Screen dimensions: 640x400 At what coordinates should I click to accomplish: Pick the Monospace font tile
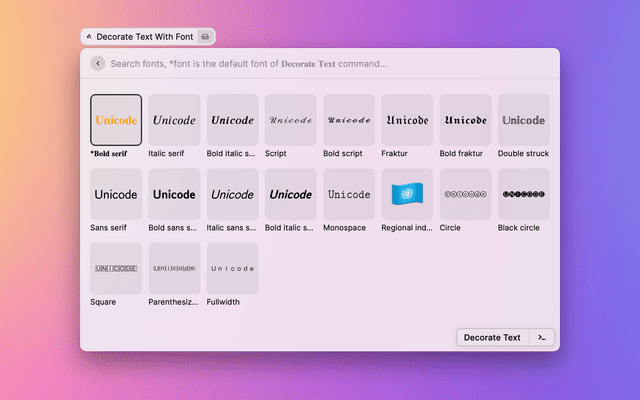coord(349,194)
